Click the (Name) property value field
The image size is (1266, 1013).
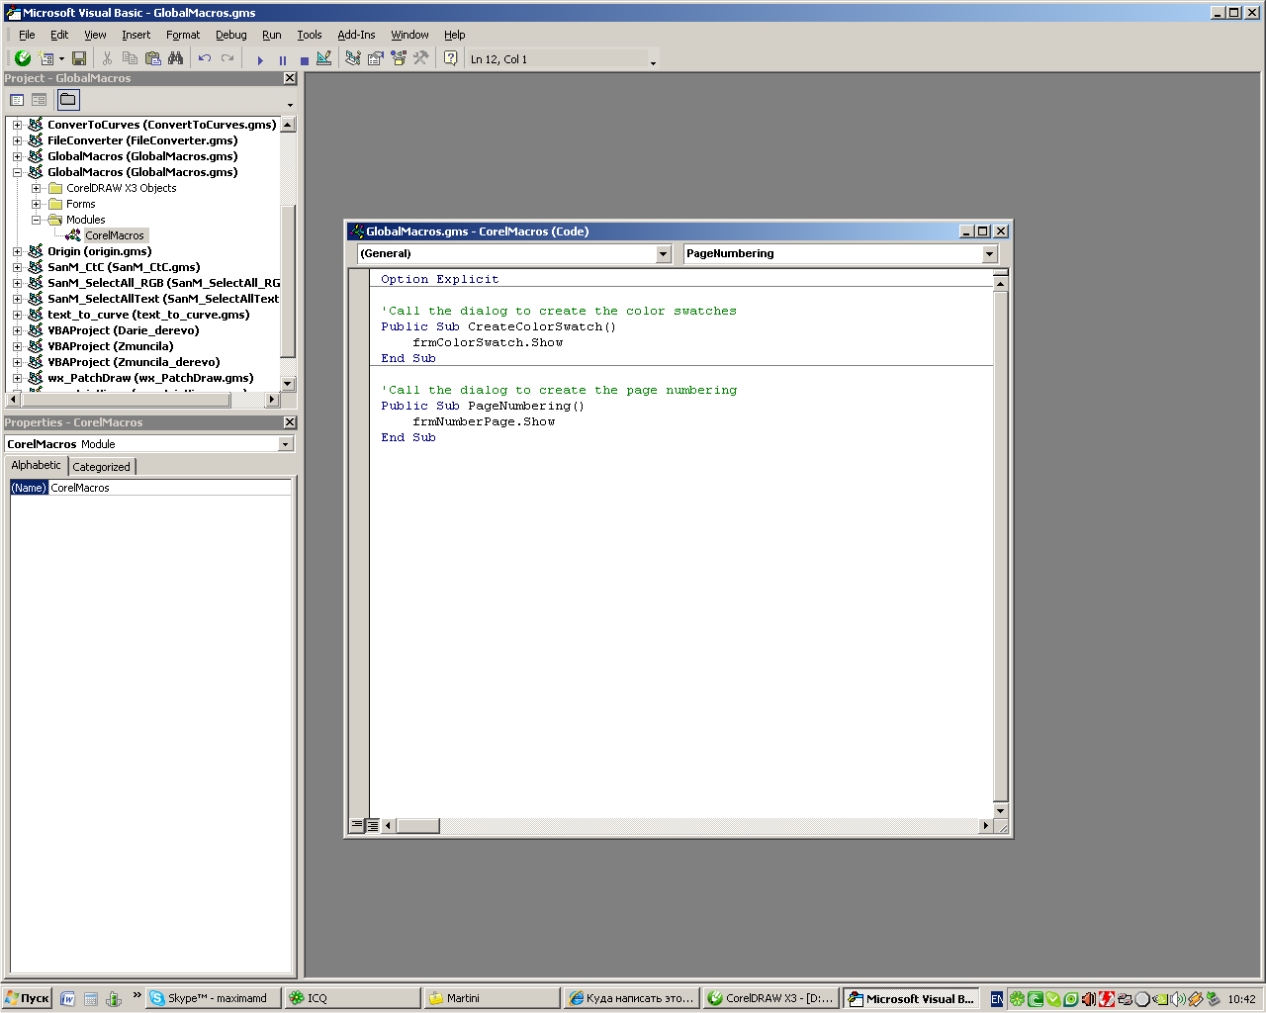pos(170,488)
